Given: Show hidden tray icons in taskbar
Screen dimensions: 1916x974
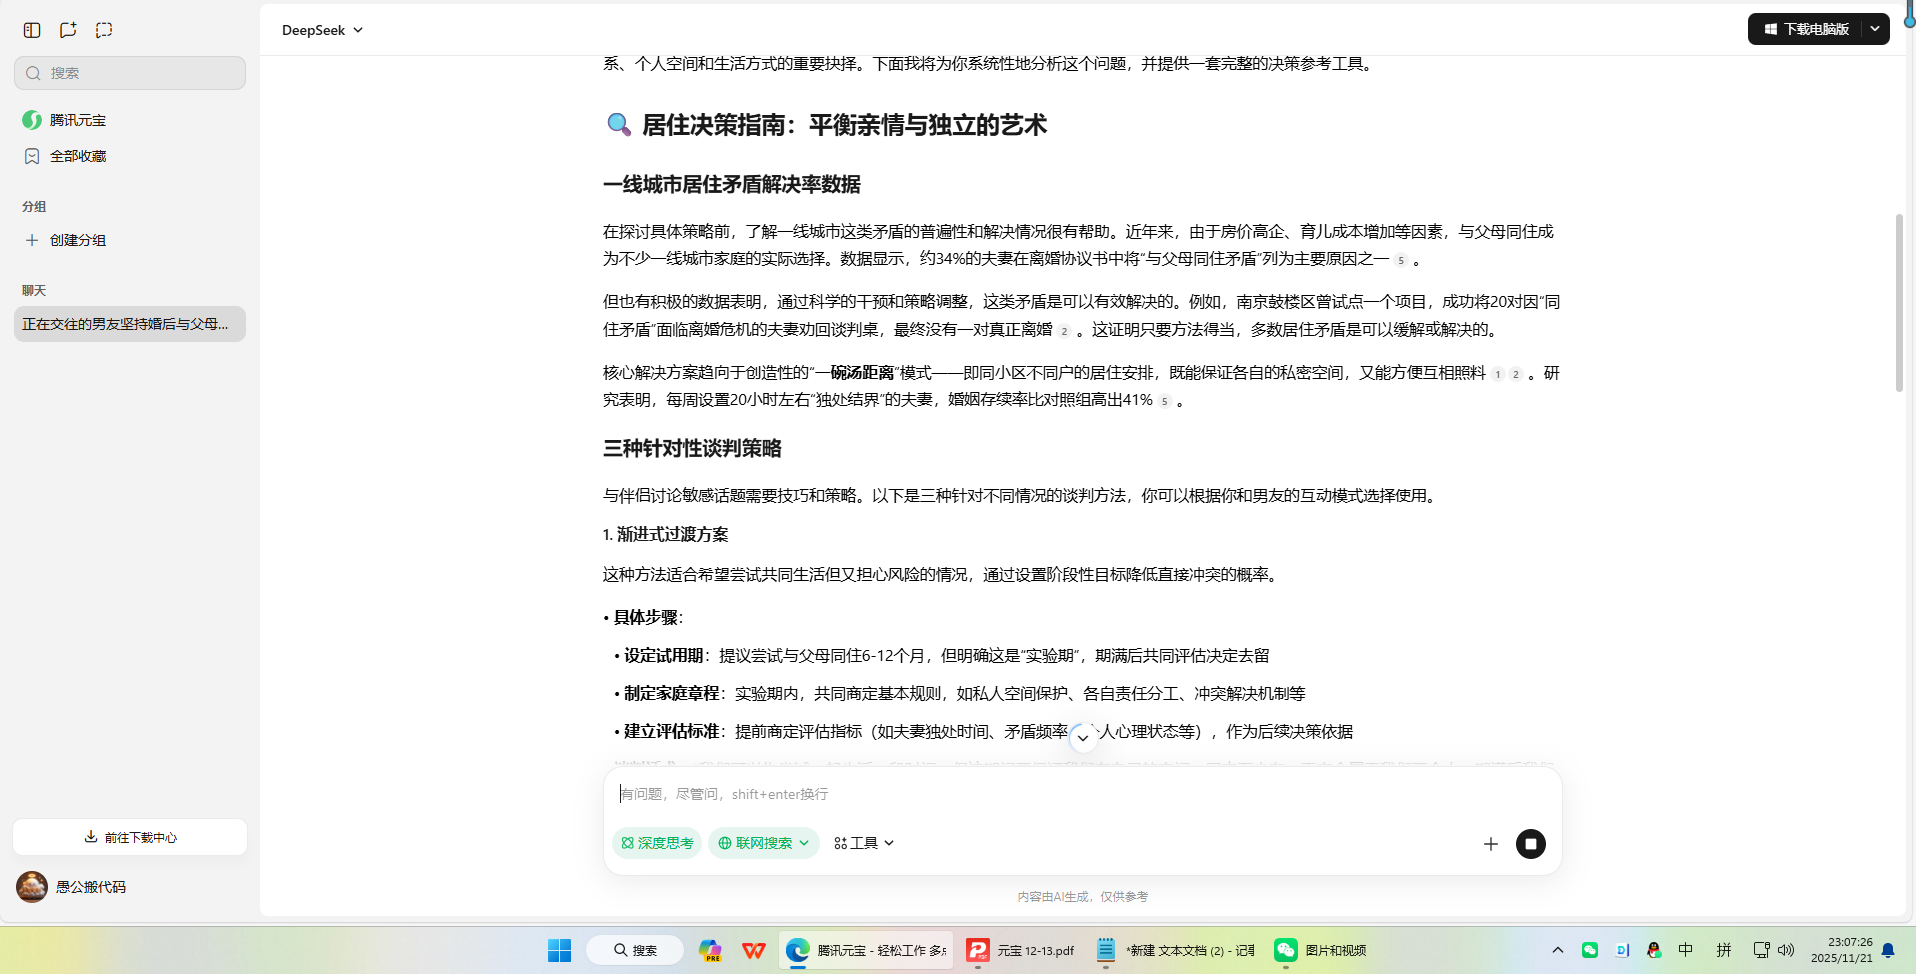Looking at the screenshot, I should (x=1556, y=950).
